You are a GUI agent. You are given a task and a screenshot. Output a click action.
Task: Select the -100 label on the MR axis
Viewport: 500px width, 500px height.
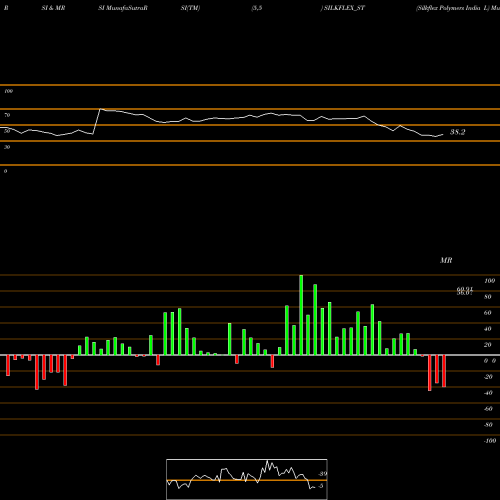click(x=490, y=441)
